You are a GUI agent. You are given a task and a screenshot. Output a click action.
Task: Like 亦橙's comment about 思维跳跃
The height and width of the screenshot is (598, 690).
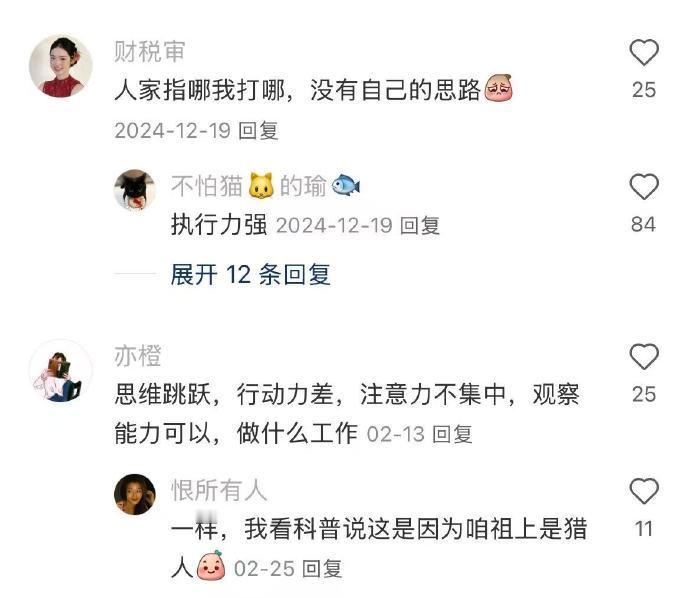click(x=644, y=356)
